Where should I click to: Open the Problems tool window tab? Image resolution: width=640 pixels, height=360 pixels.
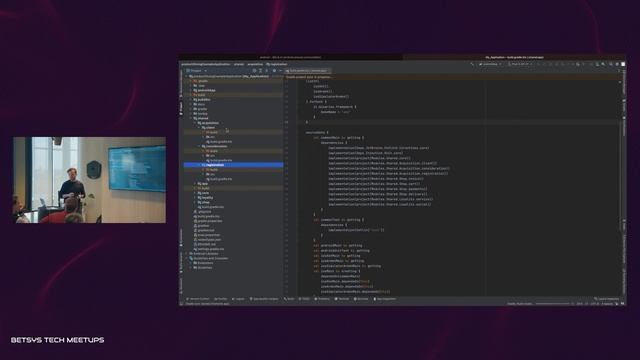[x=322, y=299]
